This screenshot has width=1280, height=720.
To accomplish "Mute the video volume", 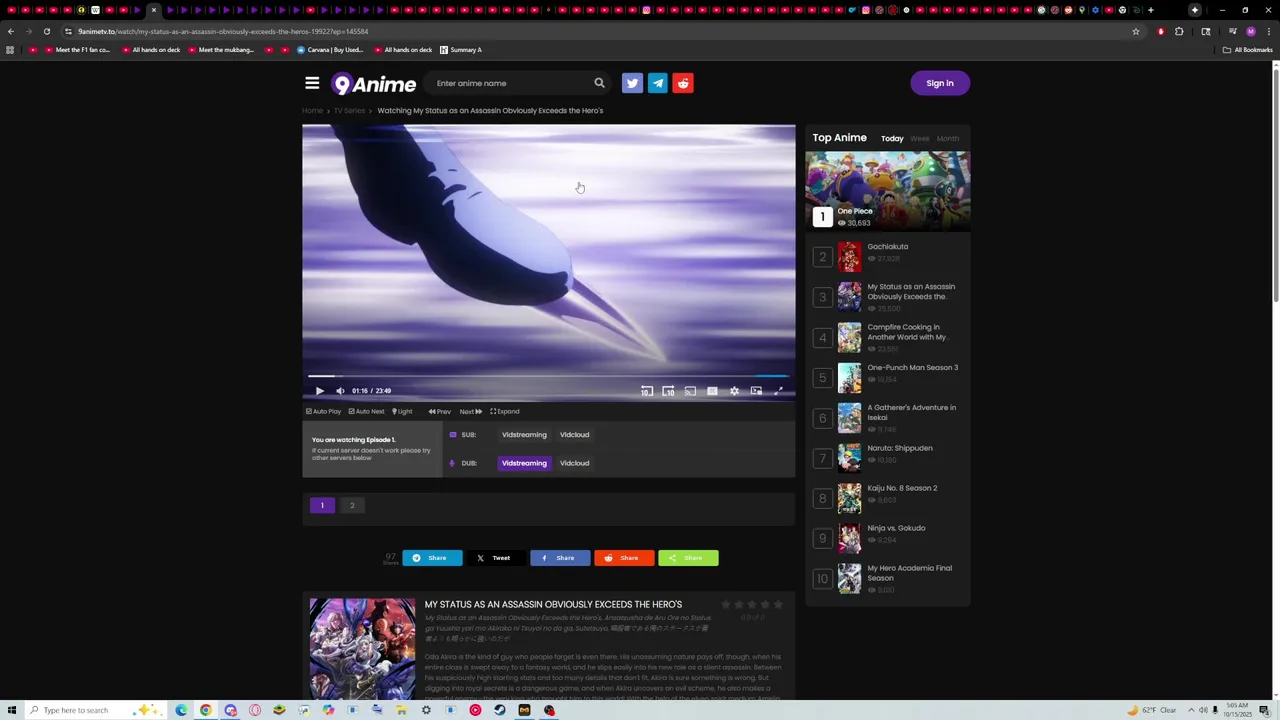I will (340, 391).
